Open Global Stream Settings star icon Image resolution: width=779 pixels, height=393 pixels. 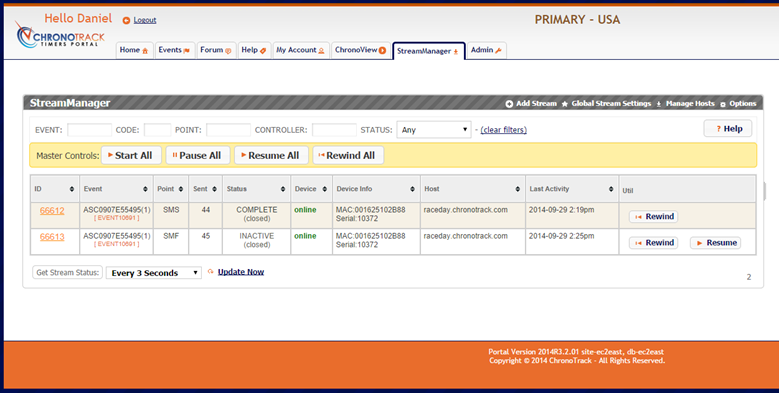click(564, 104)
